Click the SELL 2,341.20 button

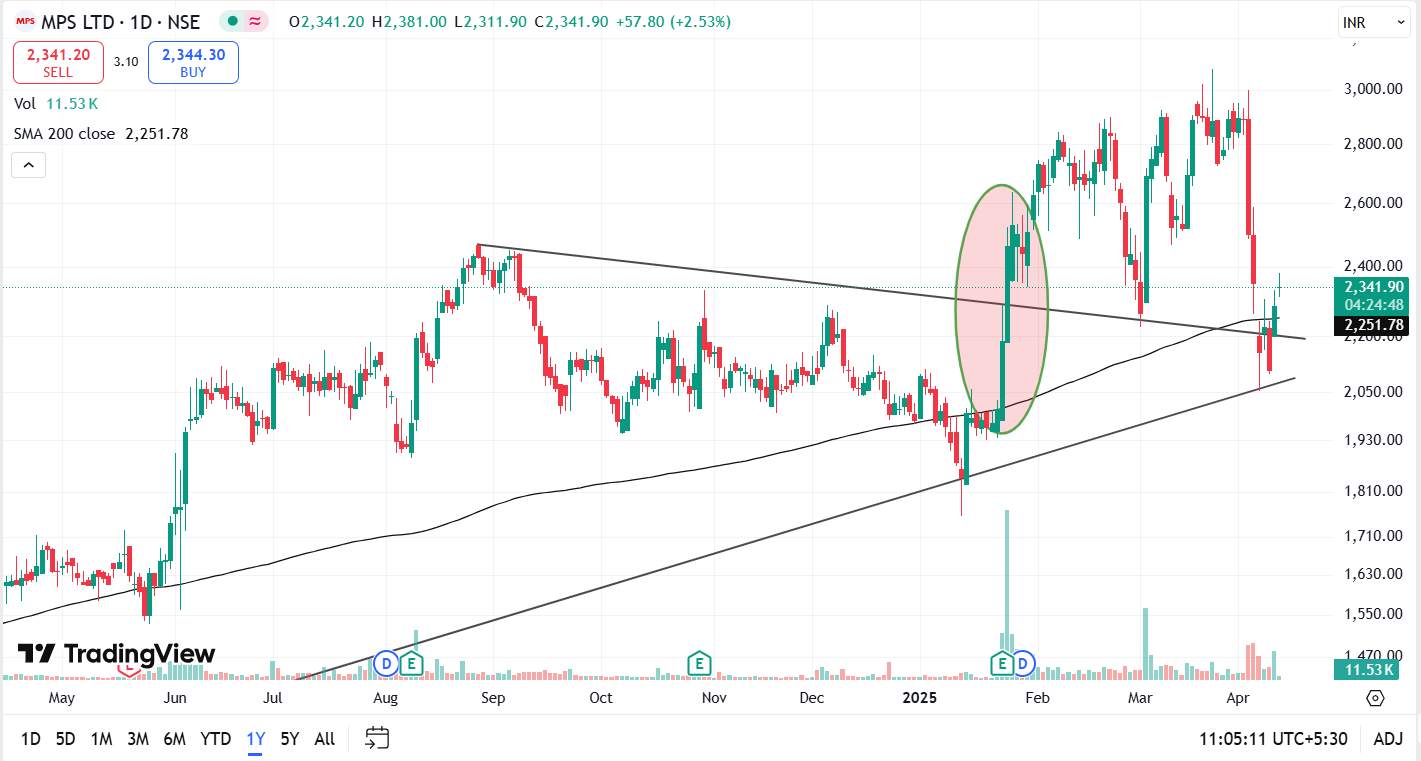point(58,63)
